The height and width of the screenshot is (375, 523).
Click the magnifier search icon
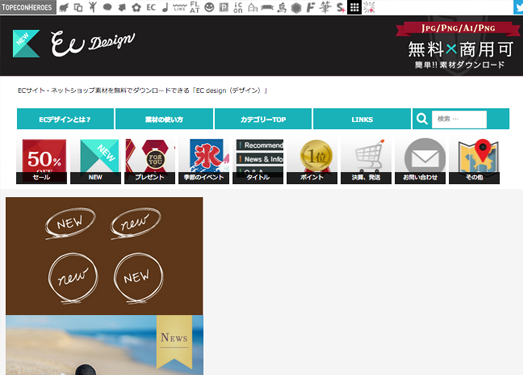422,119
